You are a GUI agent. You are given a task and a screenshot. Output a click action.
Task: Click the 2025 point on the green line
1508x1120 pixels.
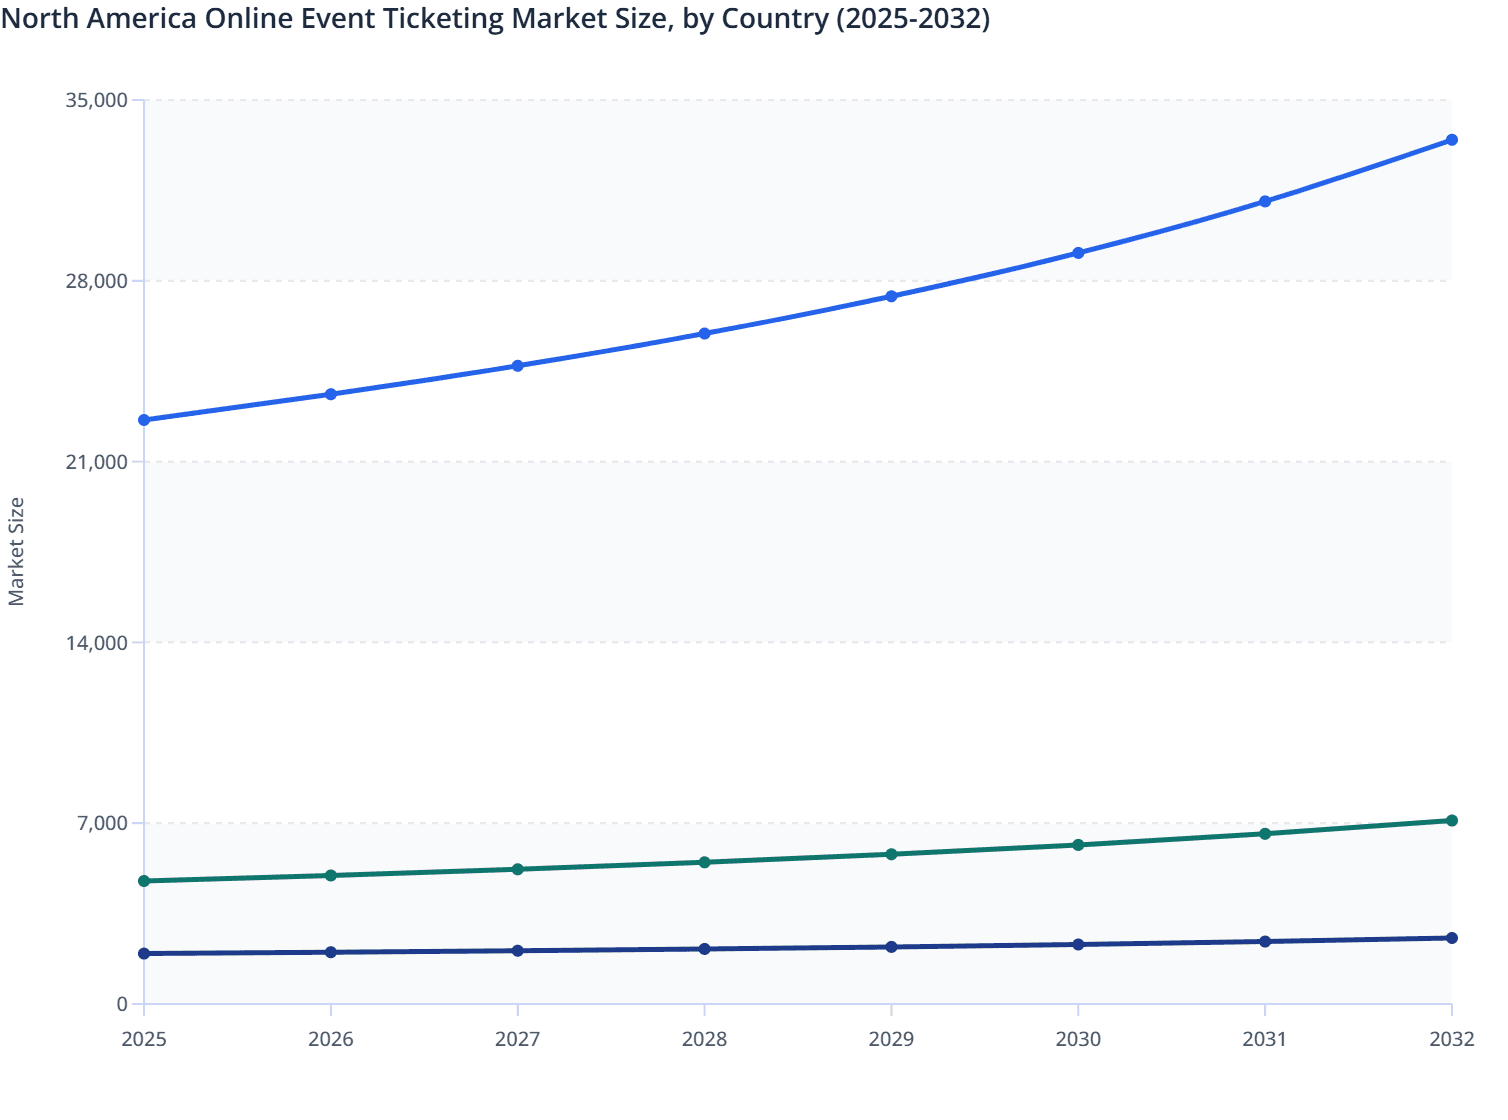[x=144, y=881]
